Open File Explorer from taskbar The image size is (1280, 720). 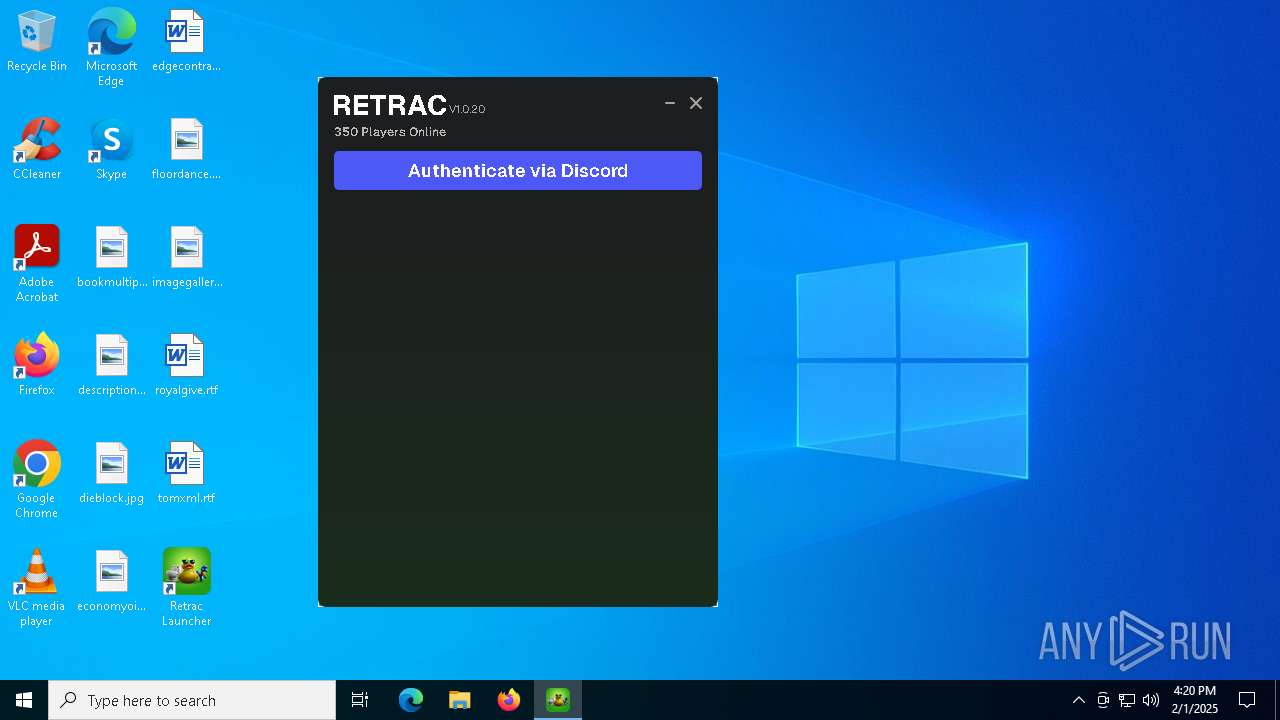tap(460, 700)
